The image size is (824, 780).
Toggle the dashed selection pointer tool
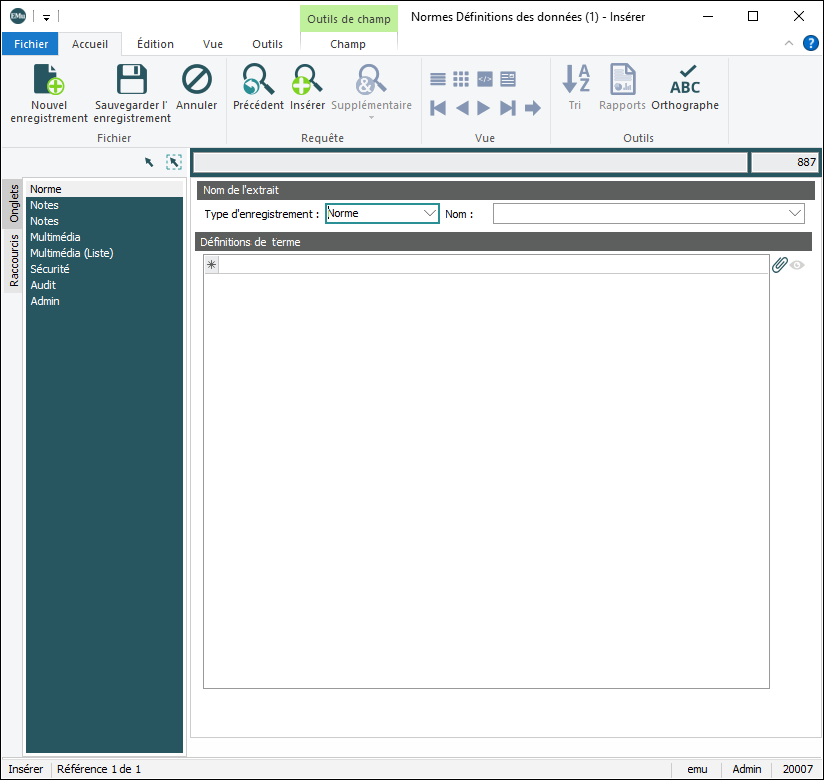[x=174, y=162]
